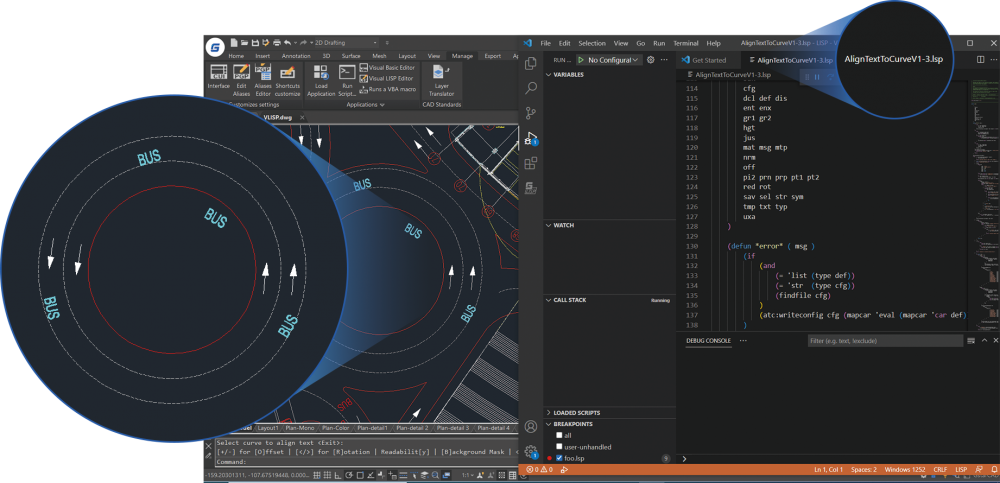
Task: Uncheck the foo.lsp breakpoint checkbox
Action: coord(559,458)
